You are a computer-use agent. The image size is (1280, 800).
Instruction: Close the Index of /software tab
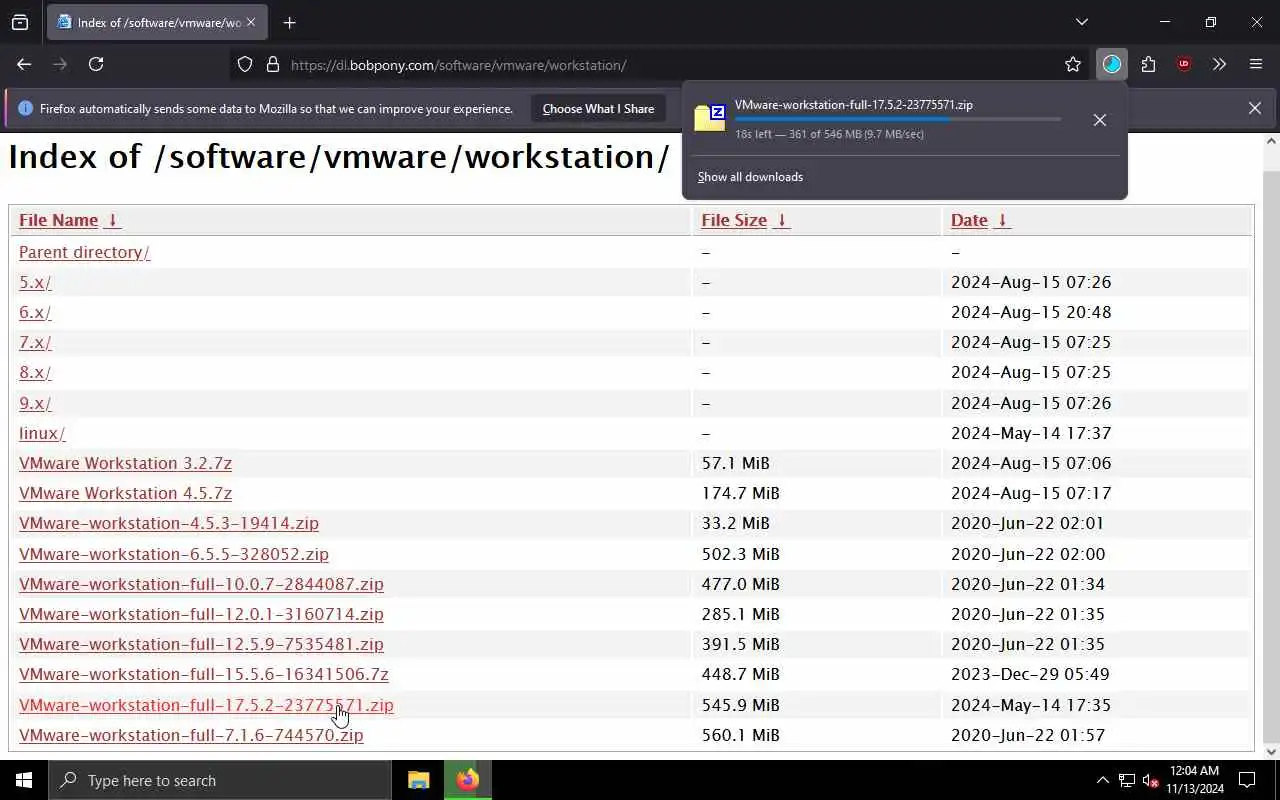click(251, 22)
